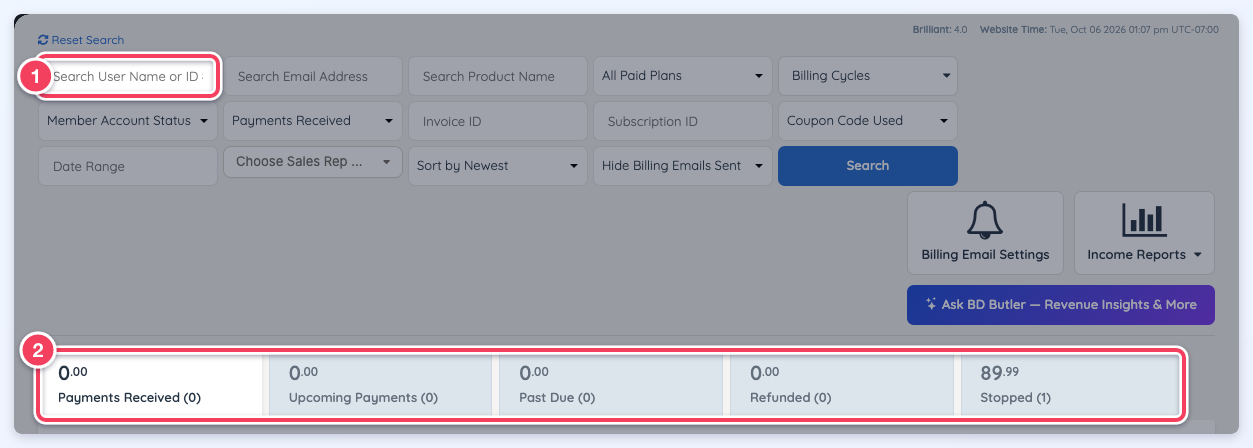This screenshot has width=1253, height=448.
Task: Click the Subscription ID field
Action: 683,121
